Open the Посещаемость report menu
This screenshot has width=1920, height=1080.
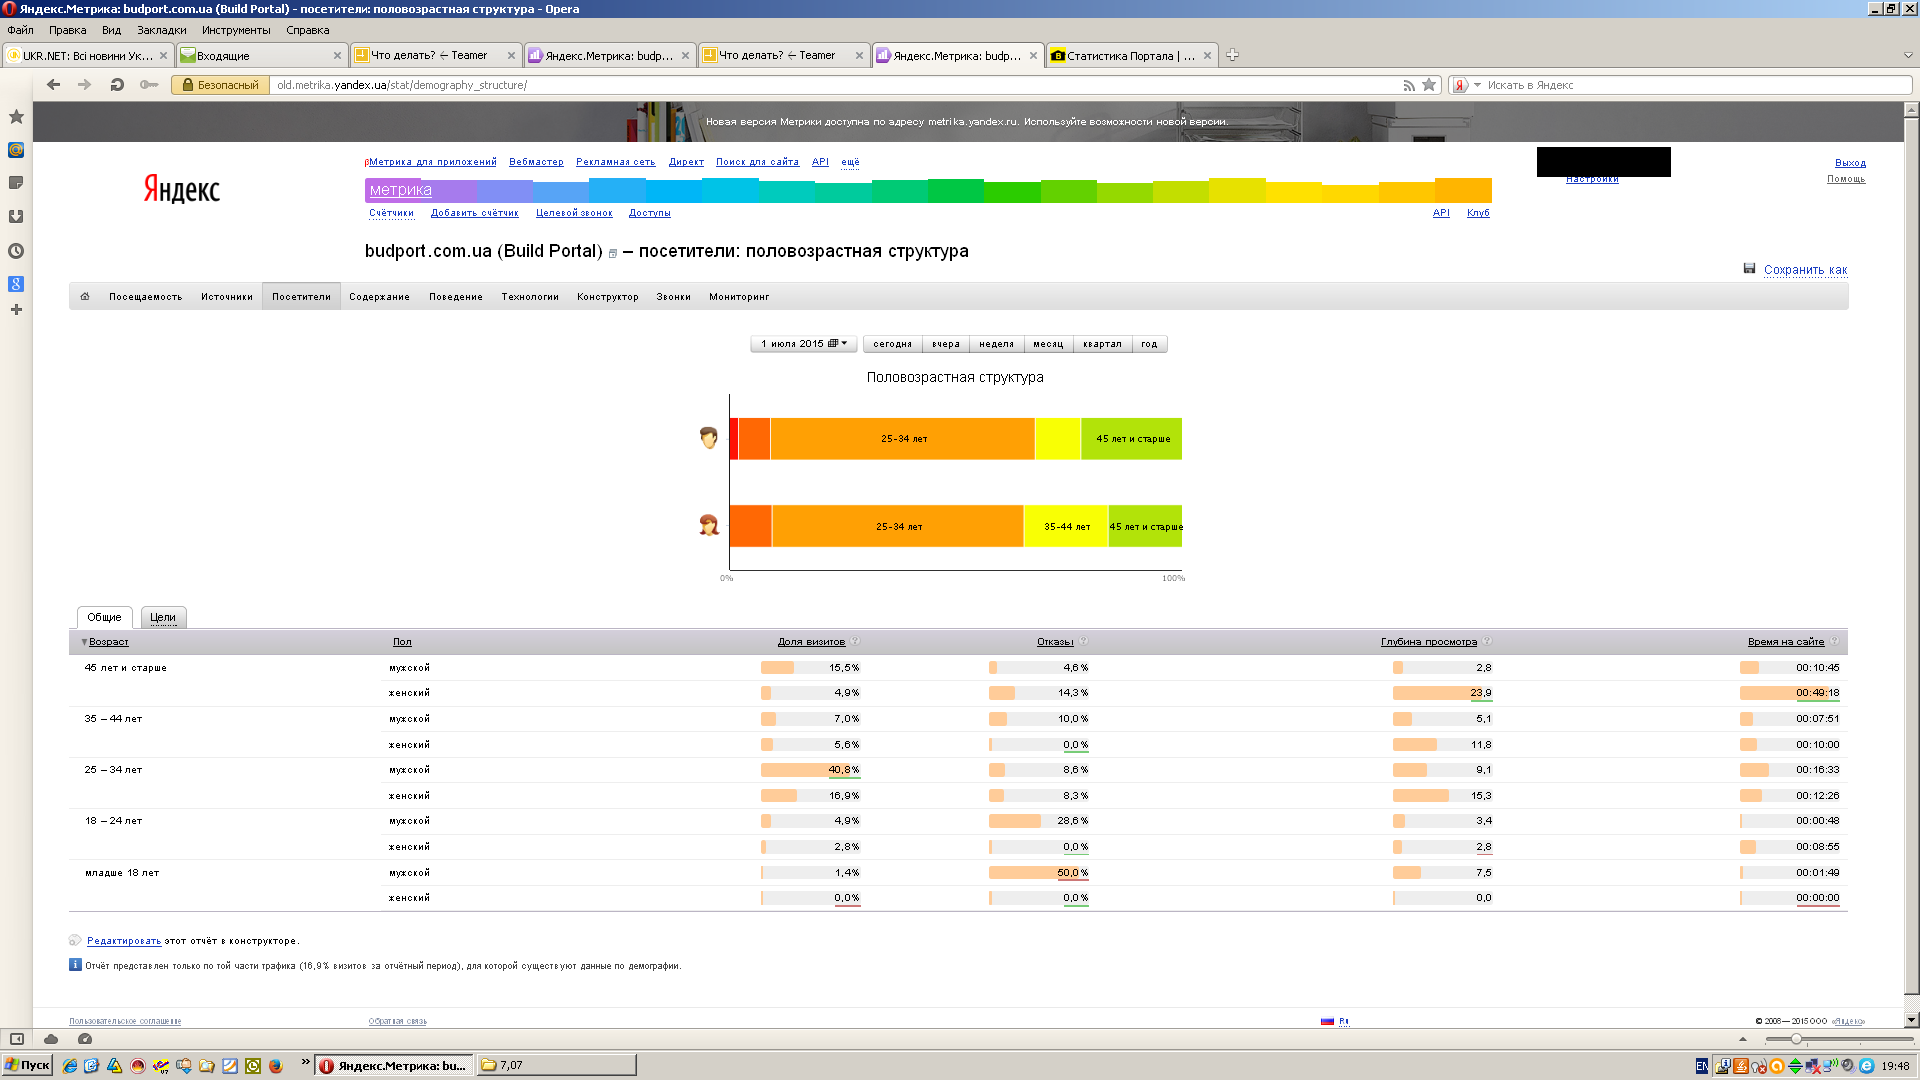[x=145, y=297]
